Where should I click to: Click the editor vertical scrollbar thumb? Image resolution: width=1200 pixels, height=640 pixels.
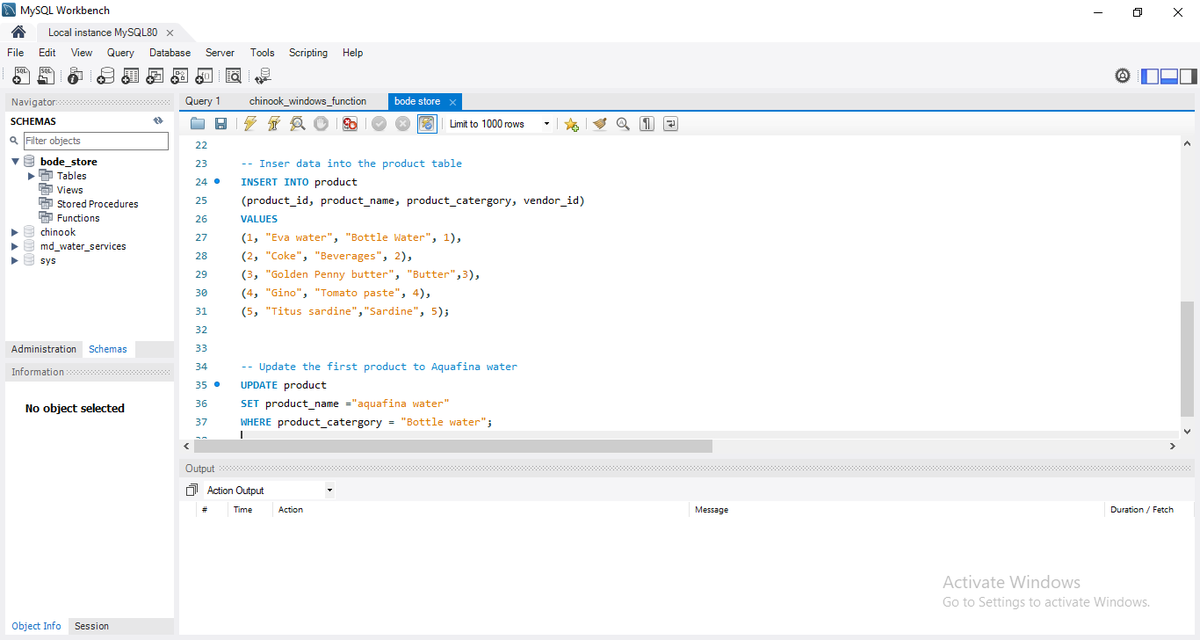coord(1187,358)
